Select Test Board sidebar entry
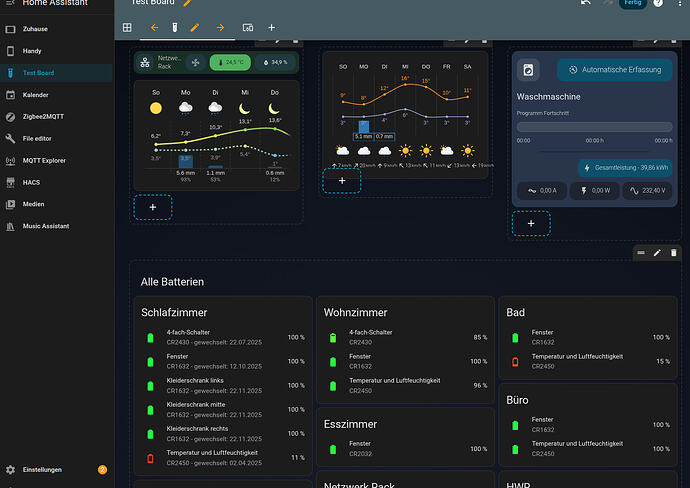 point(56,73)
